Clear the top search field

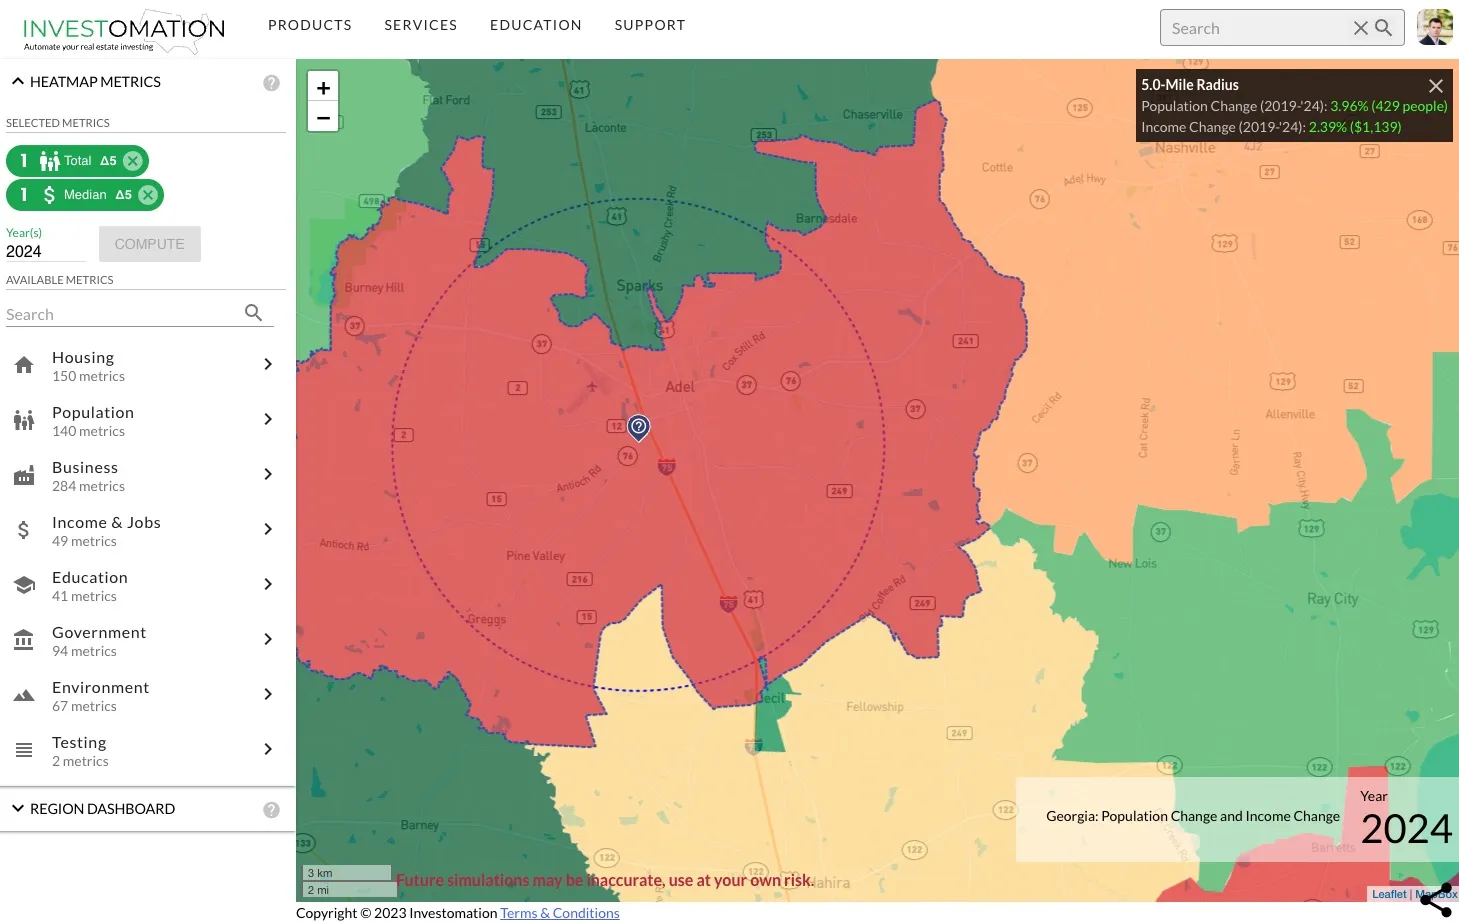(x=1361, y=28)
